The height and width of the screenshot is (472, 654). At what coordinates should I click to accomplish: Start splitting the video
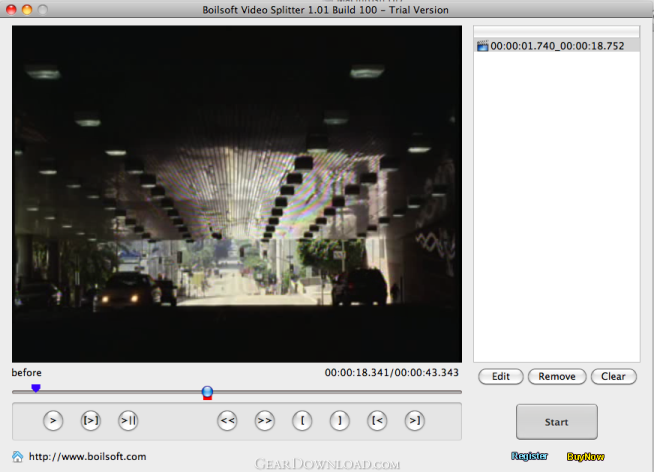coord(556,422)
